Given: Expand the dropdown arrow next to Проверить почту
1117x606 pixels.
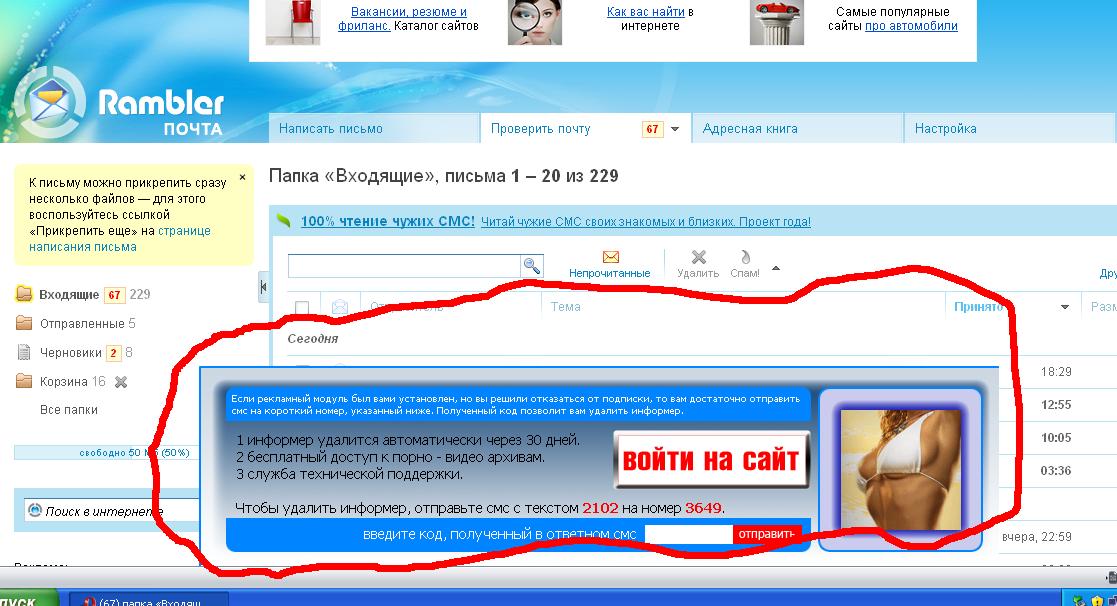Looking at the screenshot, I should click(675, 129).
